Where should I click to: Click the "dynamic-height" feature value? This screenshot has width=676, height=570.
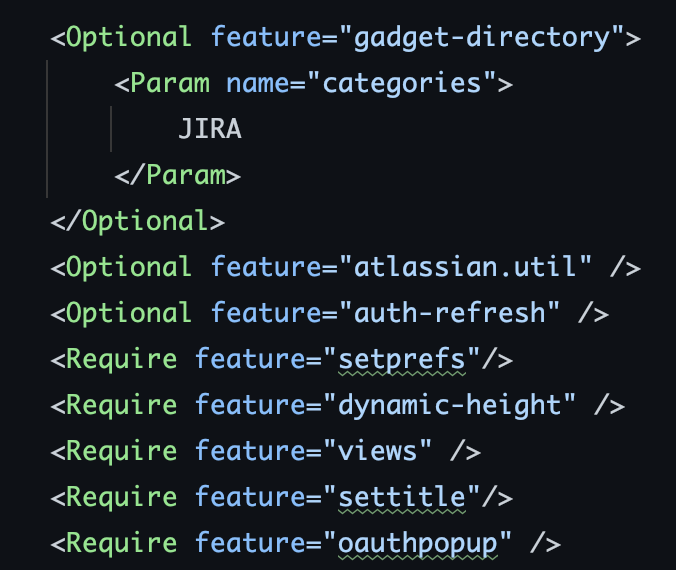click(450, 405)
